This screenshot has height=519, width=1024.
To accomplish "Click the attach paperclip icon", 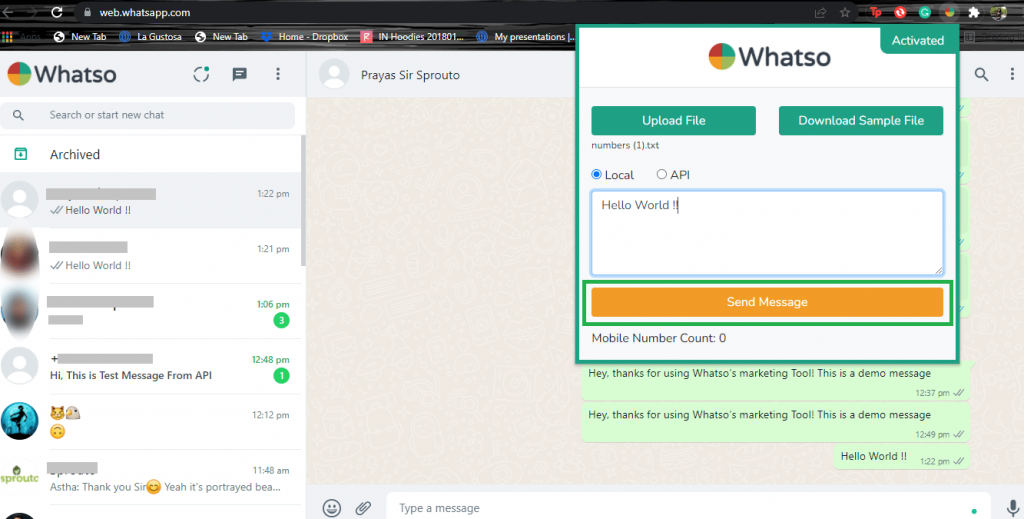I will coord(363,508).
